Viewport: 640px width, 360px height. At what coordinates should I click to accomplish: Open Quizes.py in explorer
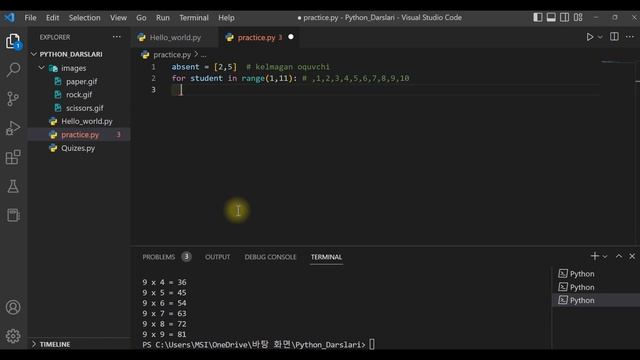pos(78,148)
